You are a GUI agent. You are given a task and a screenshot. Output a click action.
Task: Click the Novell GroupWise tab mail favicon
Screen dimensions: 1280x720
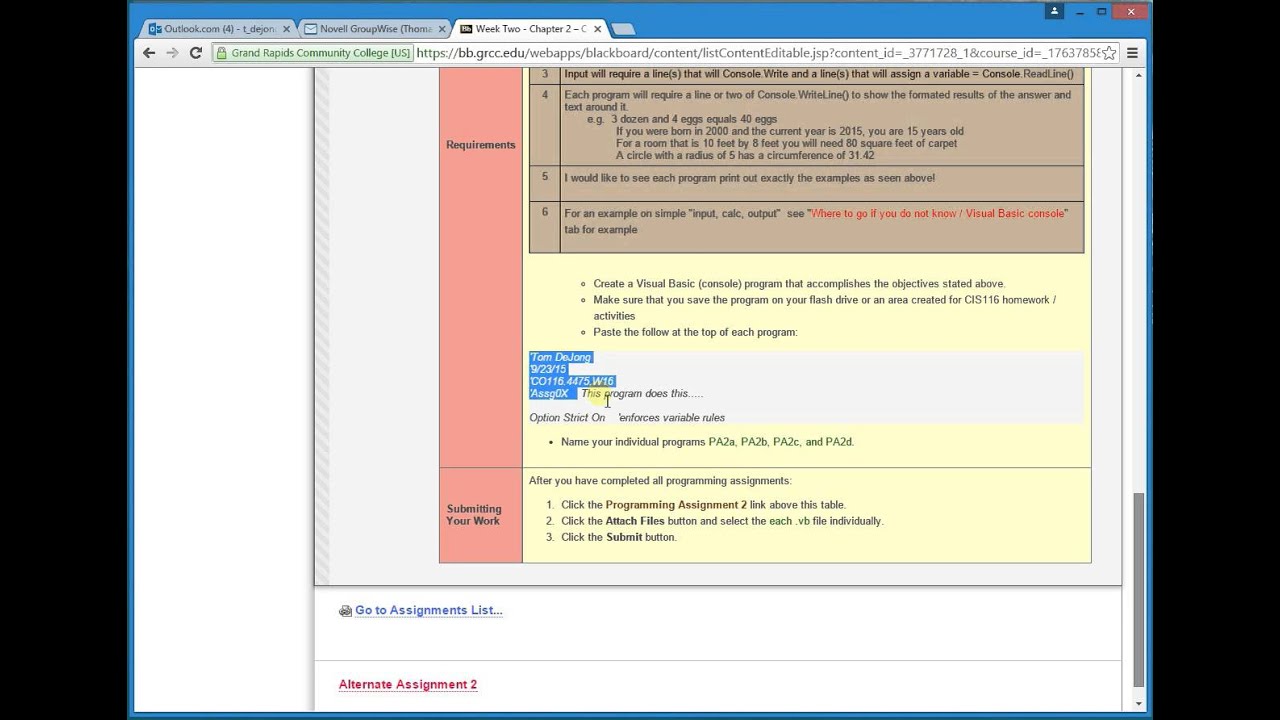click(310, 29)
